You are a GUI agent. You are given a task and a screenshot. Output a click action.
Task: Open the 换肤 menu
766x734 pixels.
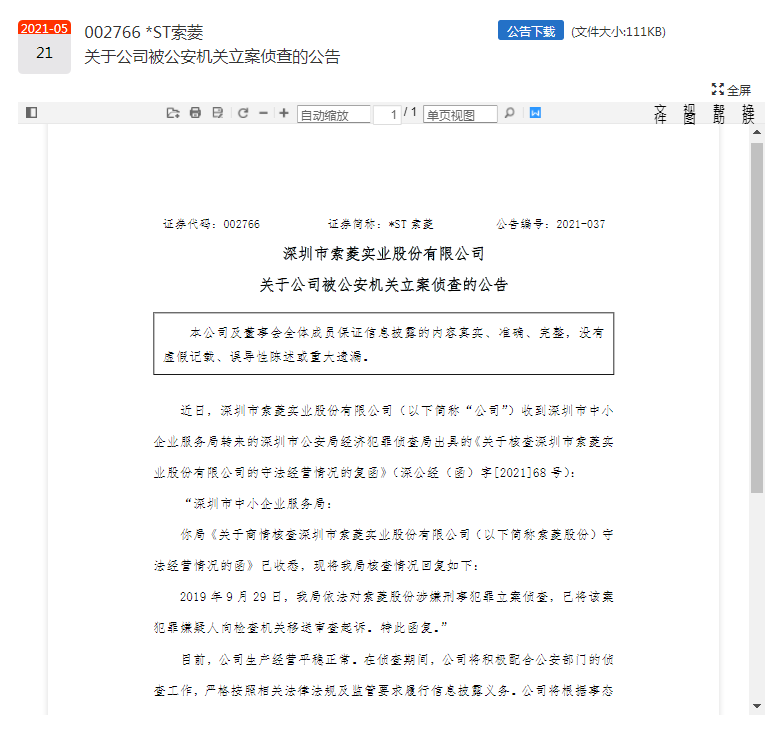tap(748, 114)
